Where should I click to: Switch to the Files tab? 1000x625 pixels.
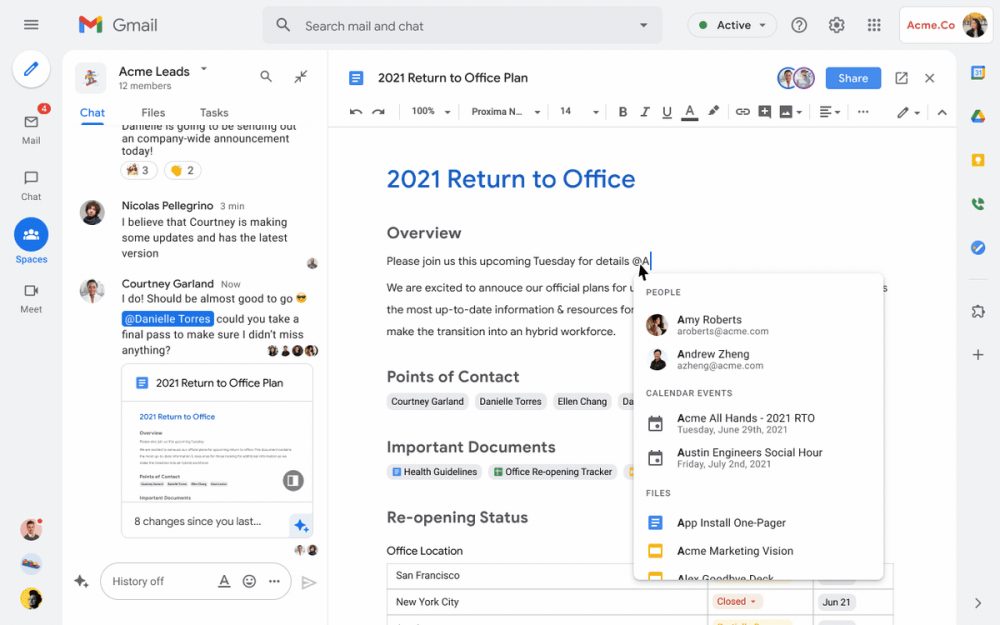click(x=152, y=112)
